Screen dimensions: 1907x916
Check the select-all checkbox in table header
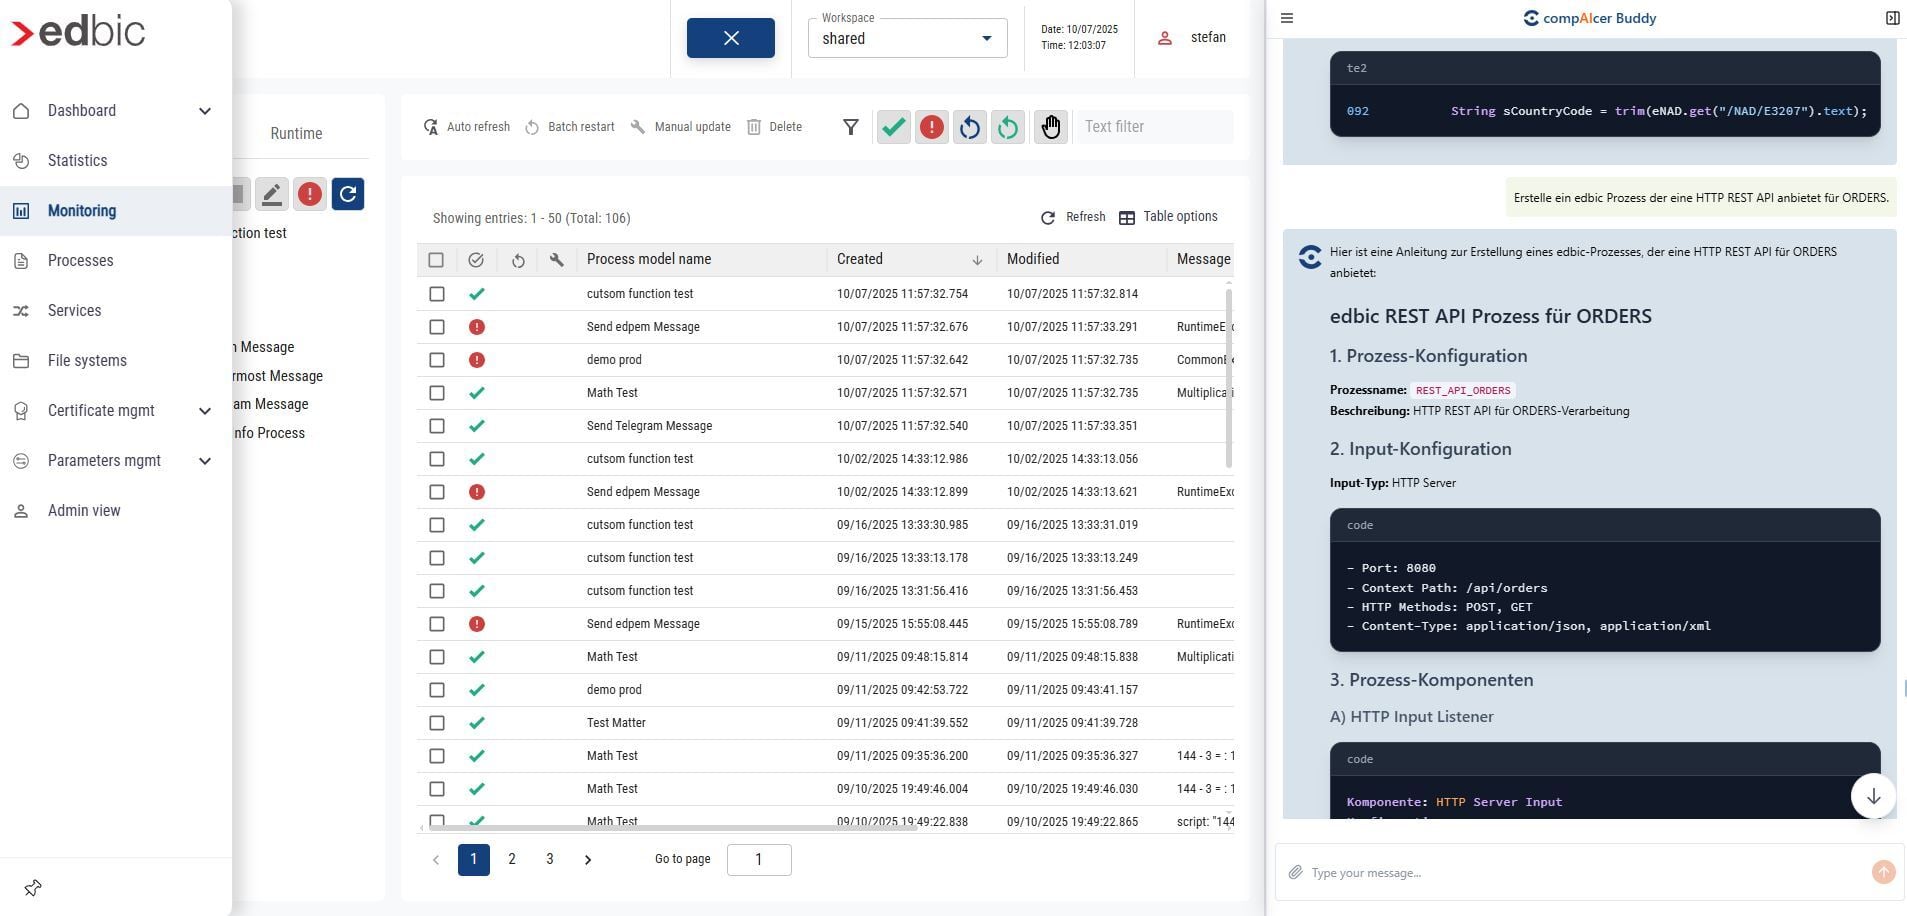436,260
